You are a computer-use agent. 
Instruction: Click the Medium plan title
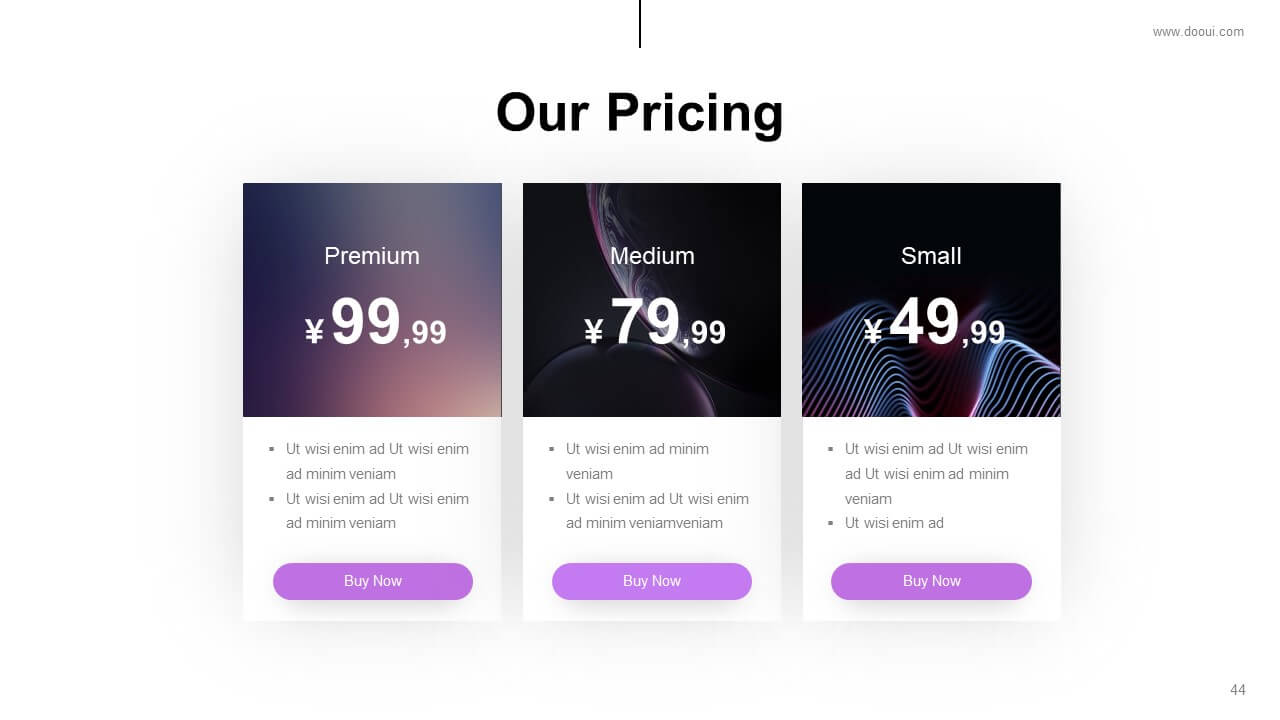point(652,256)
